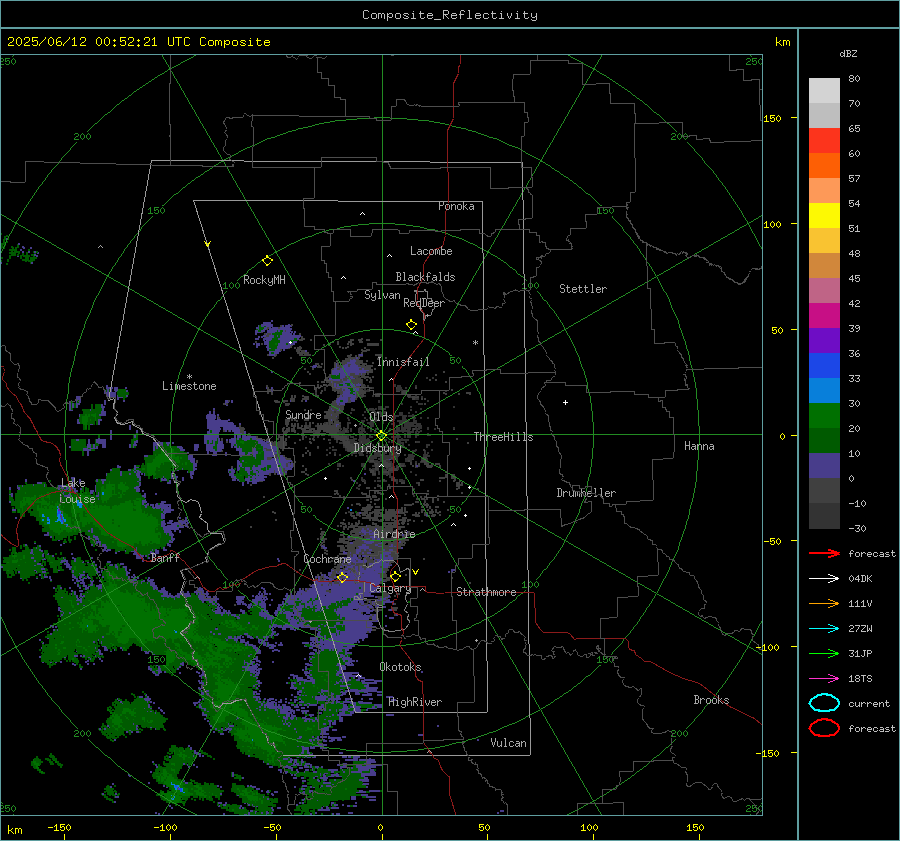Click the Limestone label

pos(189,386)
